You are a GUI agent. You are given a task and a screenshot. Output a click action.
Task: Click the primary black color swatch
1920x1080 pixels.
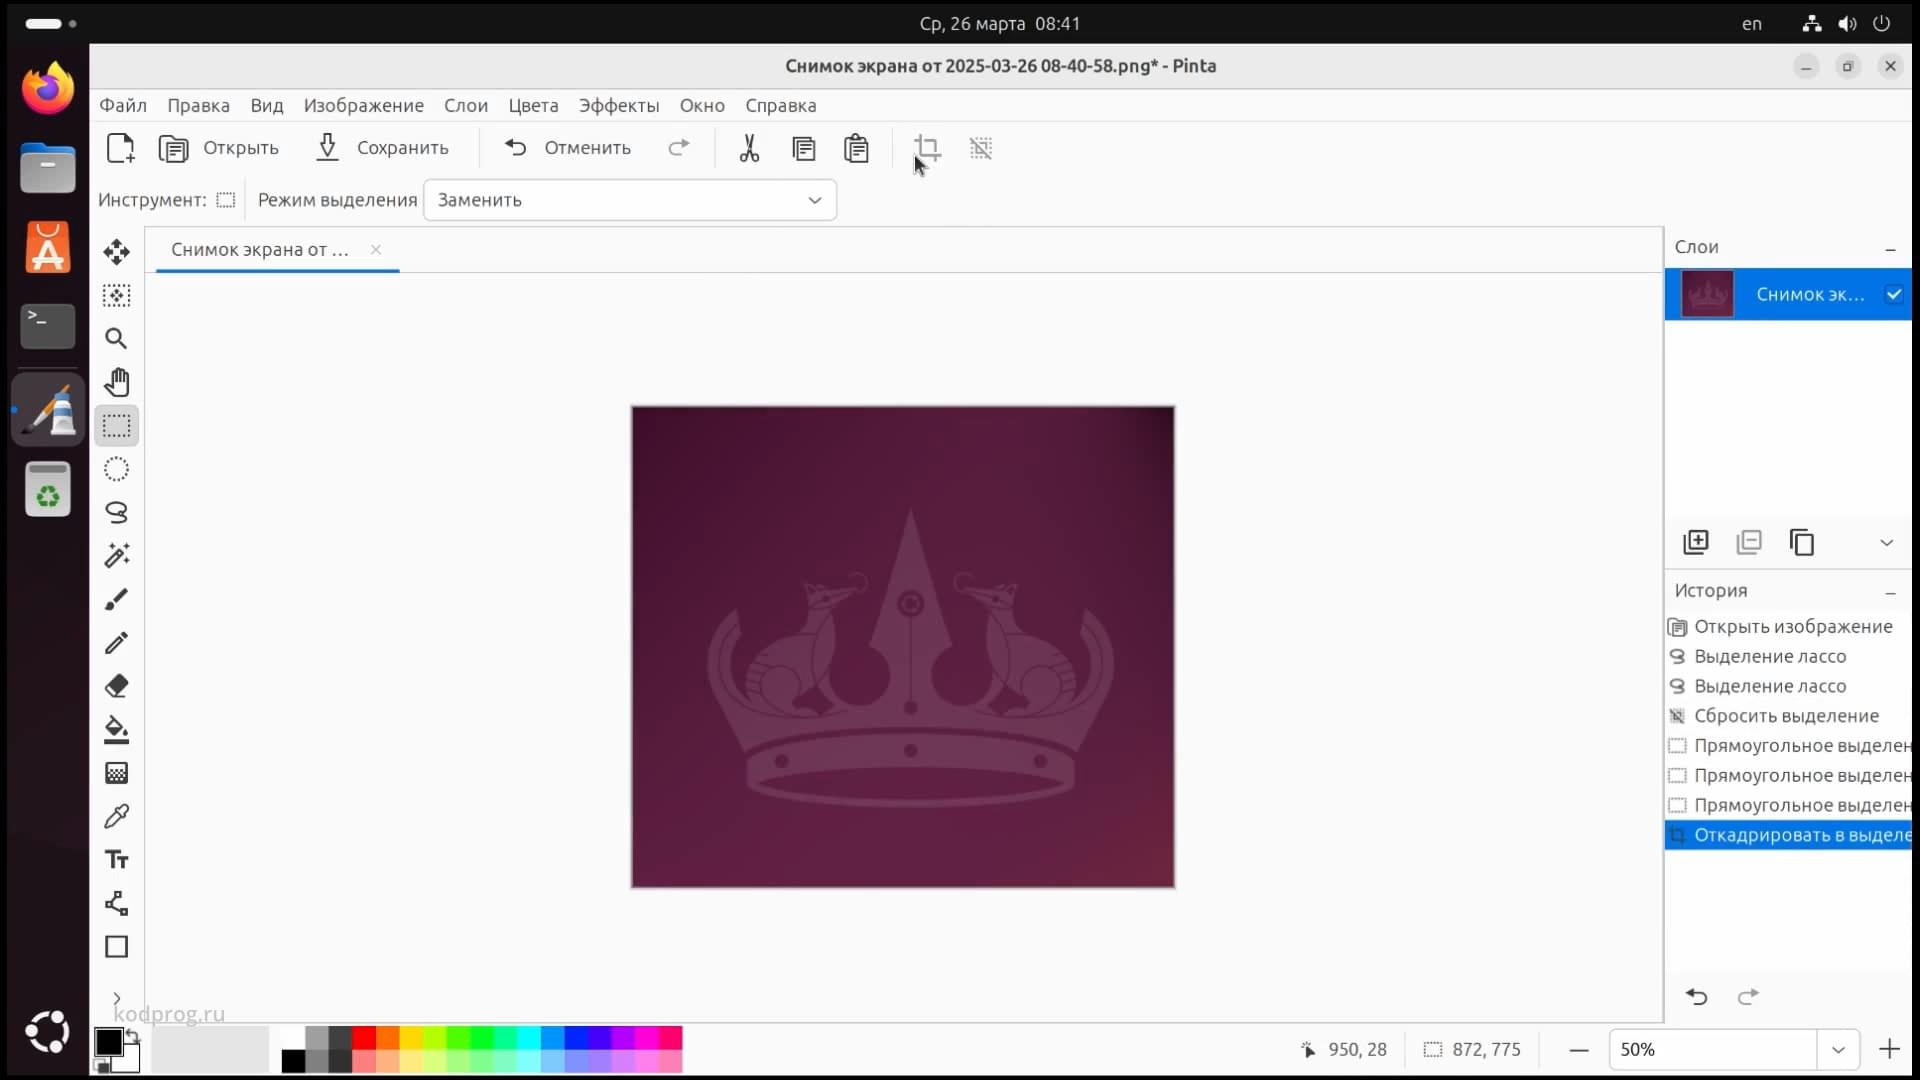108,1042
